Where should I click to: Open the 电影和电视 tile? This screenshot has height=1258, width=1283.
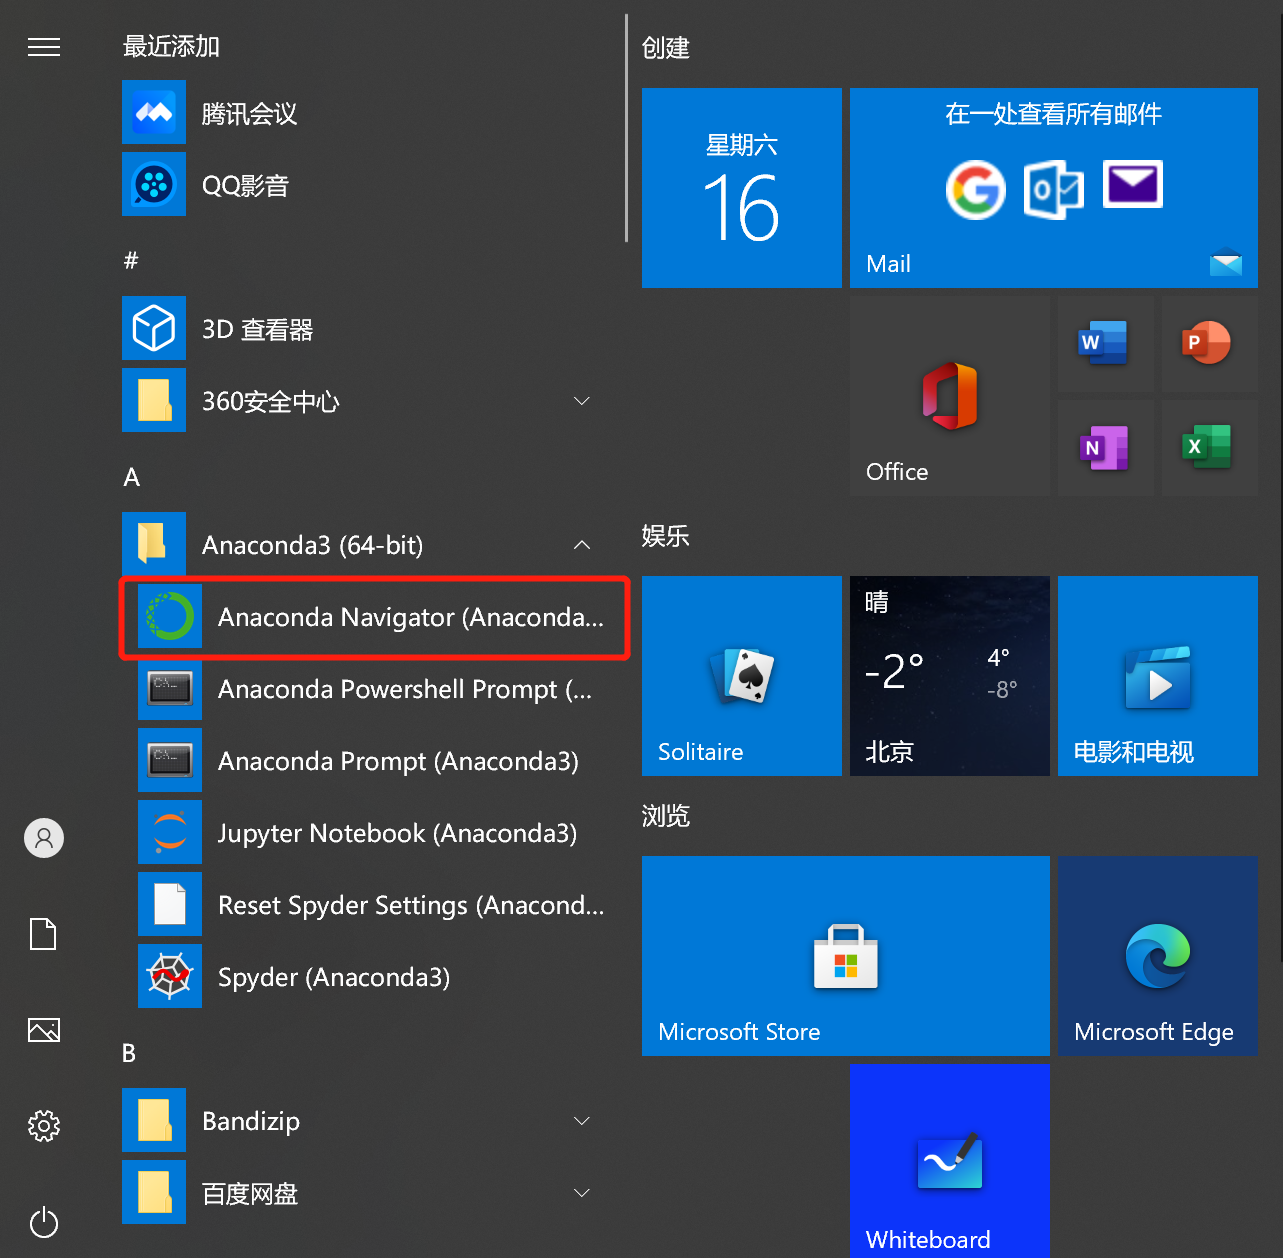[1158, 676]
